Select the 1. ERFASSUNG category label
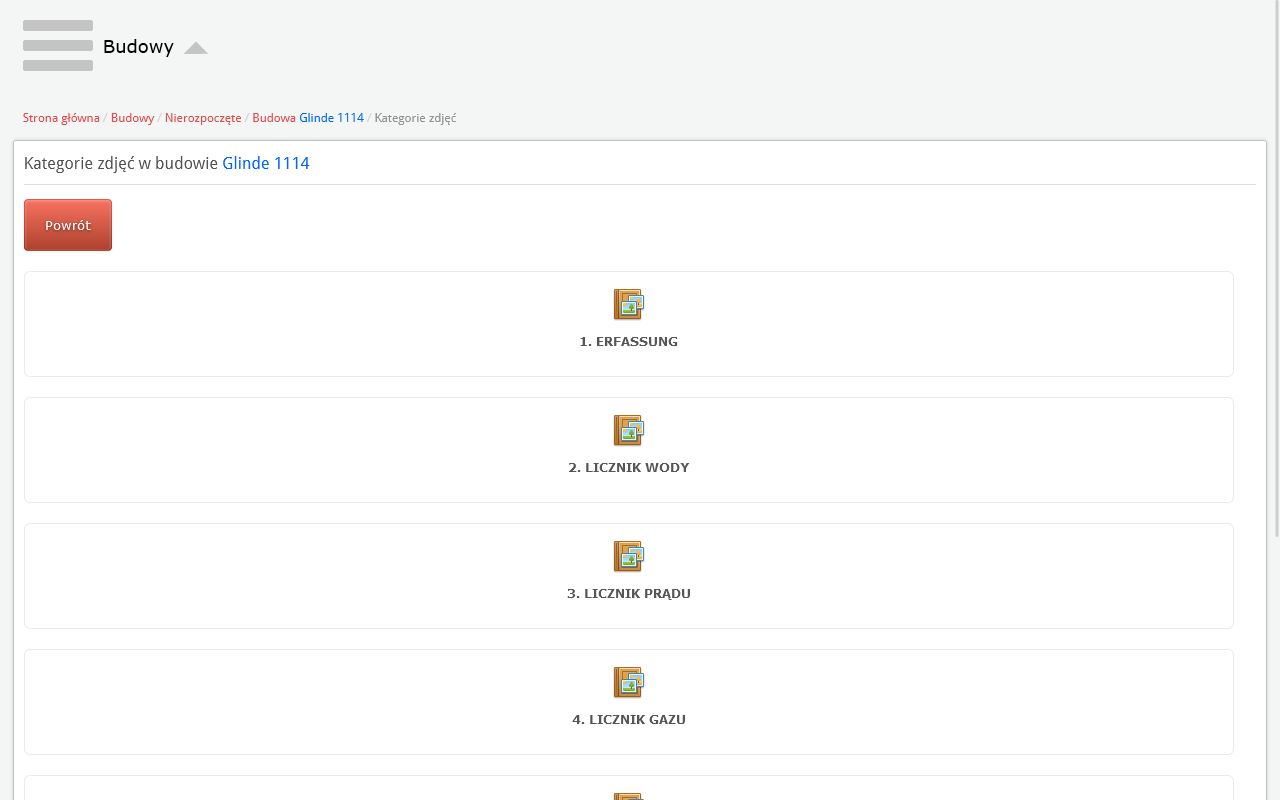The width and height of the screenshot is (1280, 800). (628, 342)
